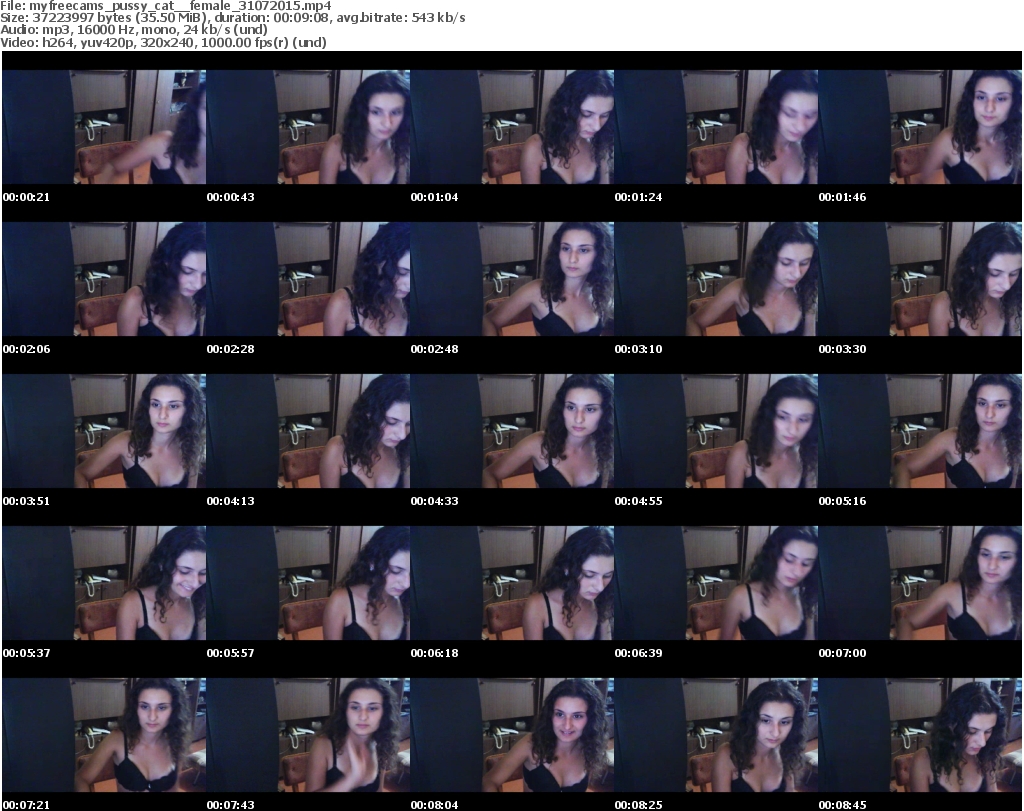Open the frame thumbnail at 00:07:43
1024x811 pixels.
tap(308, 735)
